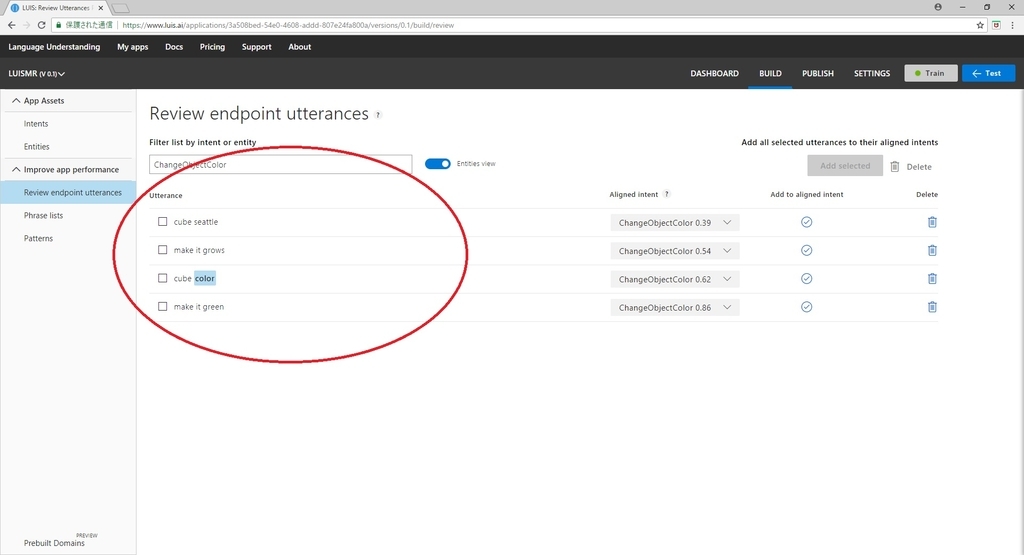The width and height of the screenshot is (1024, 555).
Task: Open Docs in top menu
Action: 174,47
